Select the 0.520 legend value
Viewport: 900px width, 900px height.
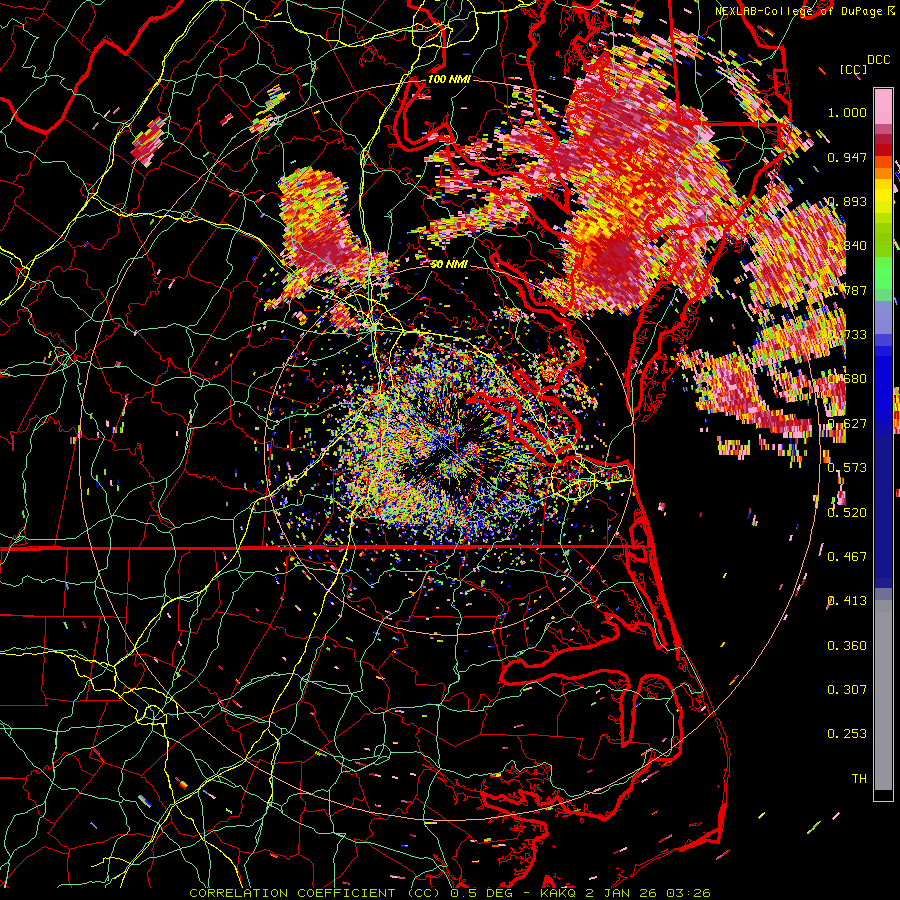[x=847, y=512]
